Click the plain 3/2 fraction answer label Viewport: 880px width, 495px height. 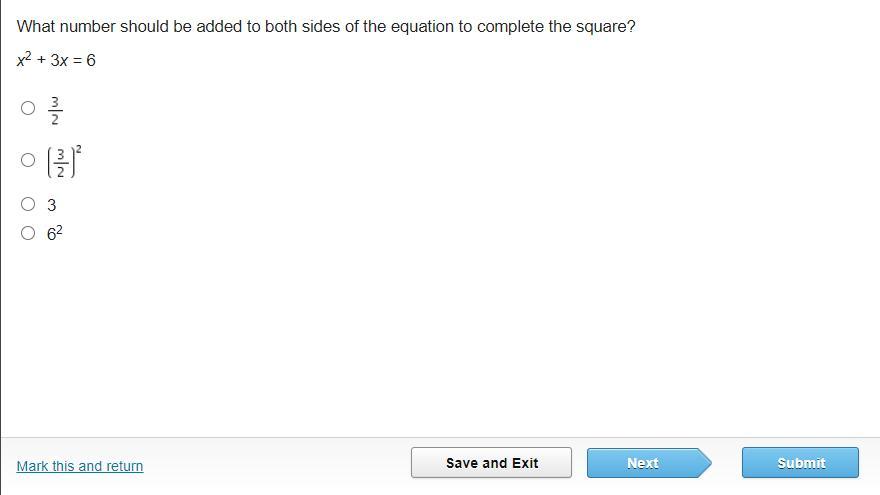[55, 109]
